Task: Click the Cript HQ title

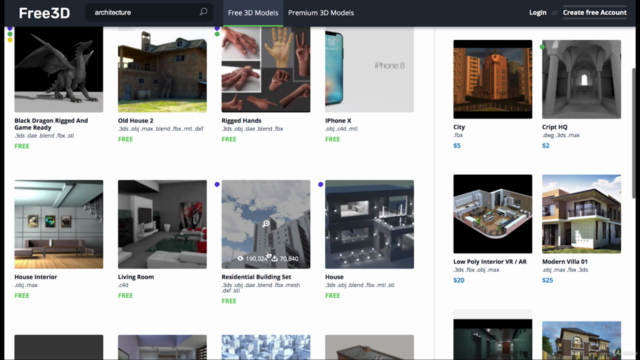Action: 555,127
